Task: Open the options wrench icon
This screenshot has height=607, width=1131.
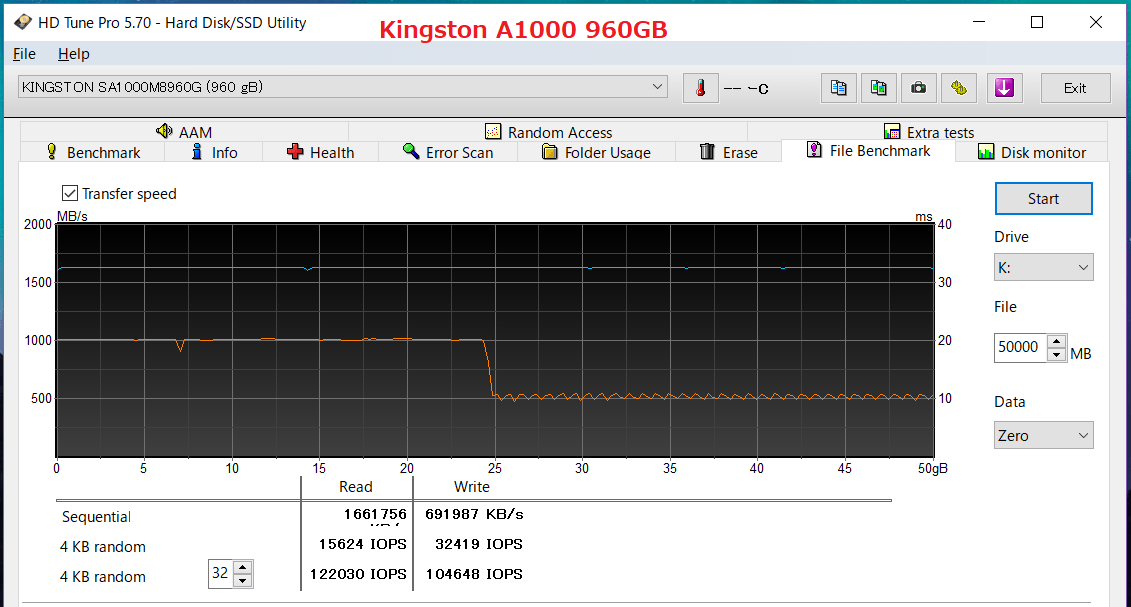Action: point(959,88)
